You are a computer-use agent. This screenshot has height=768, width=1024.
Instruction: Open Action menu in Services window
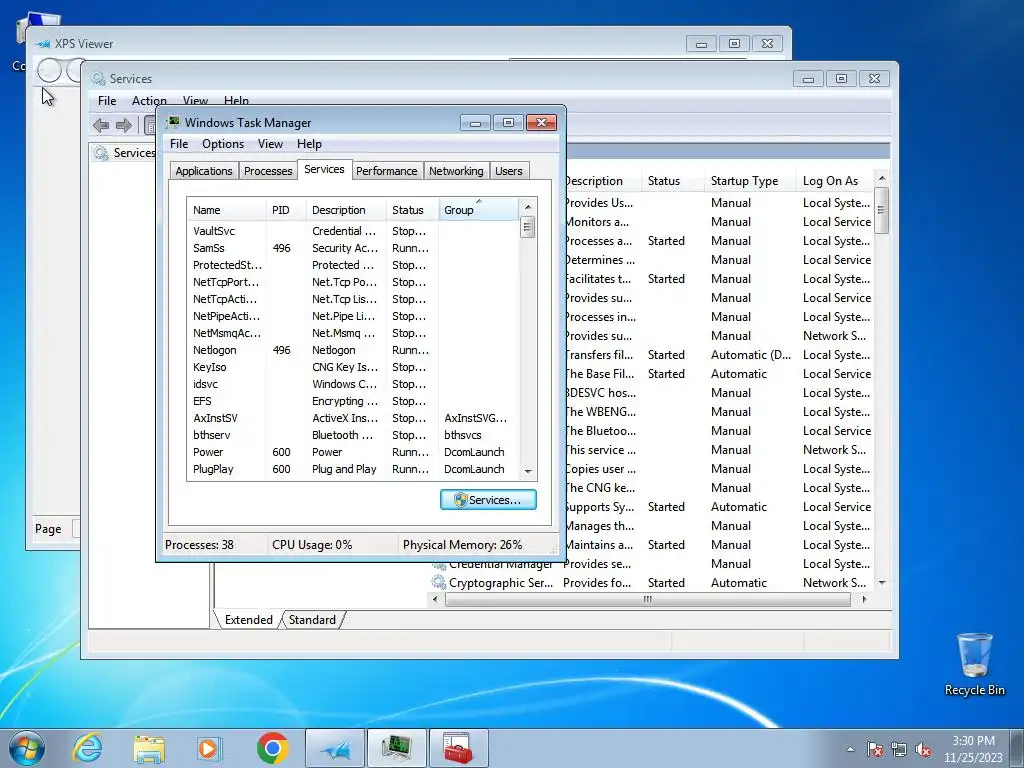149,101
